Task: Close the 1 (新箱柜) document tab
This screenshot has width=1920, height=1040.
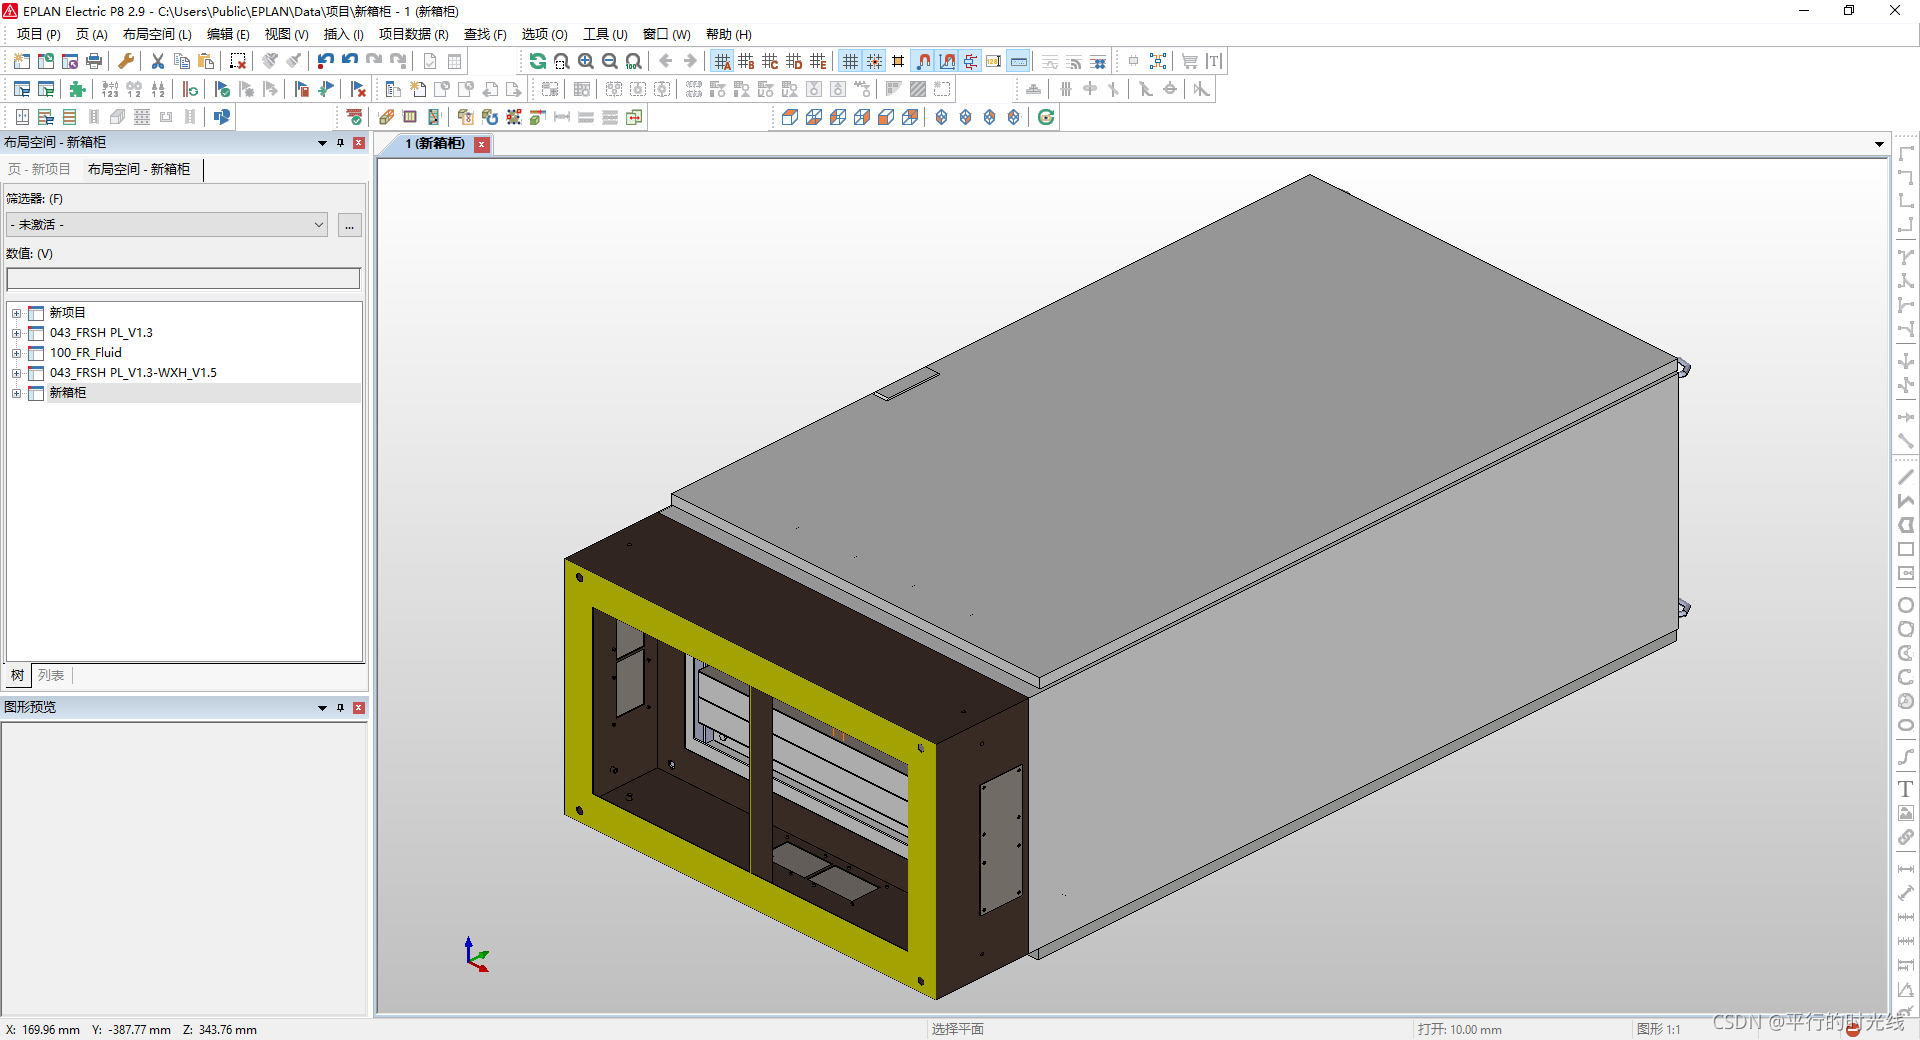Action: [482, 144]
